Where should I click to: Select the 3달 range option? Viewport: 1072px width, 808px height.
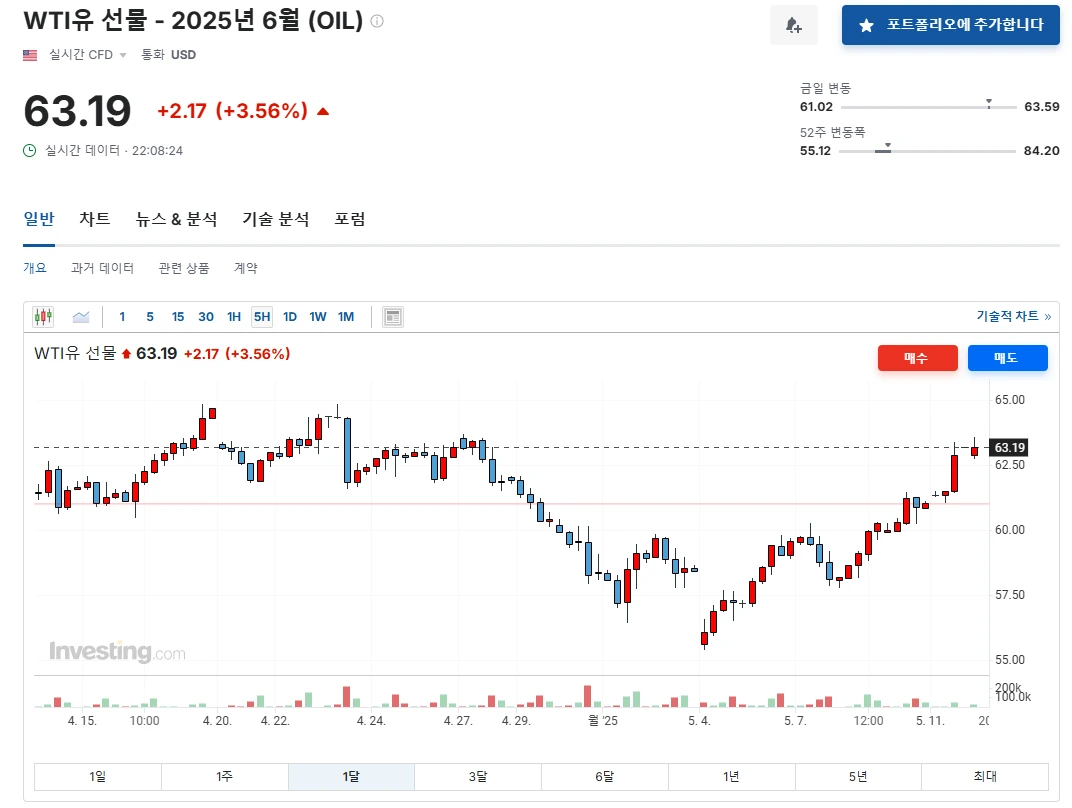coord(478,777)
